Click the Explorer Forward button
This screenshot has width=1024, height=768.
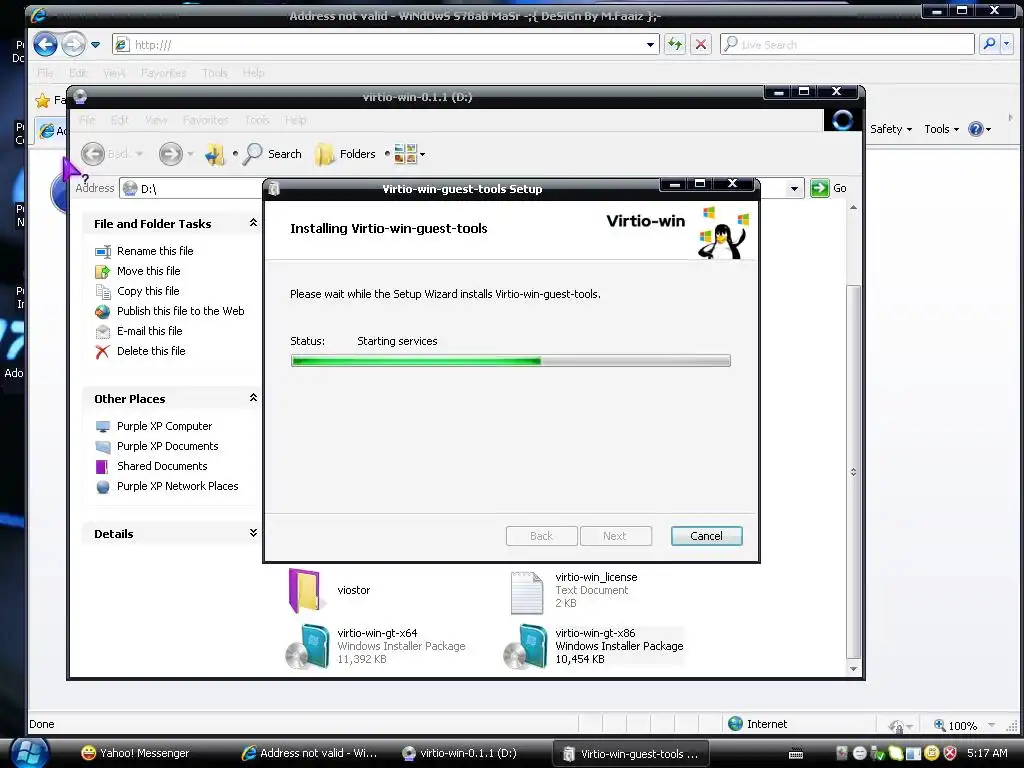coord(170,154)
